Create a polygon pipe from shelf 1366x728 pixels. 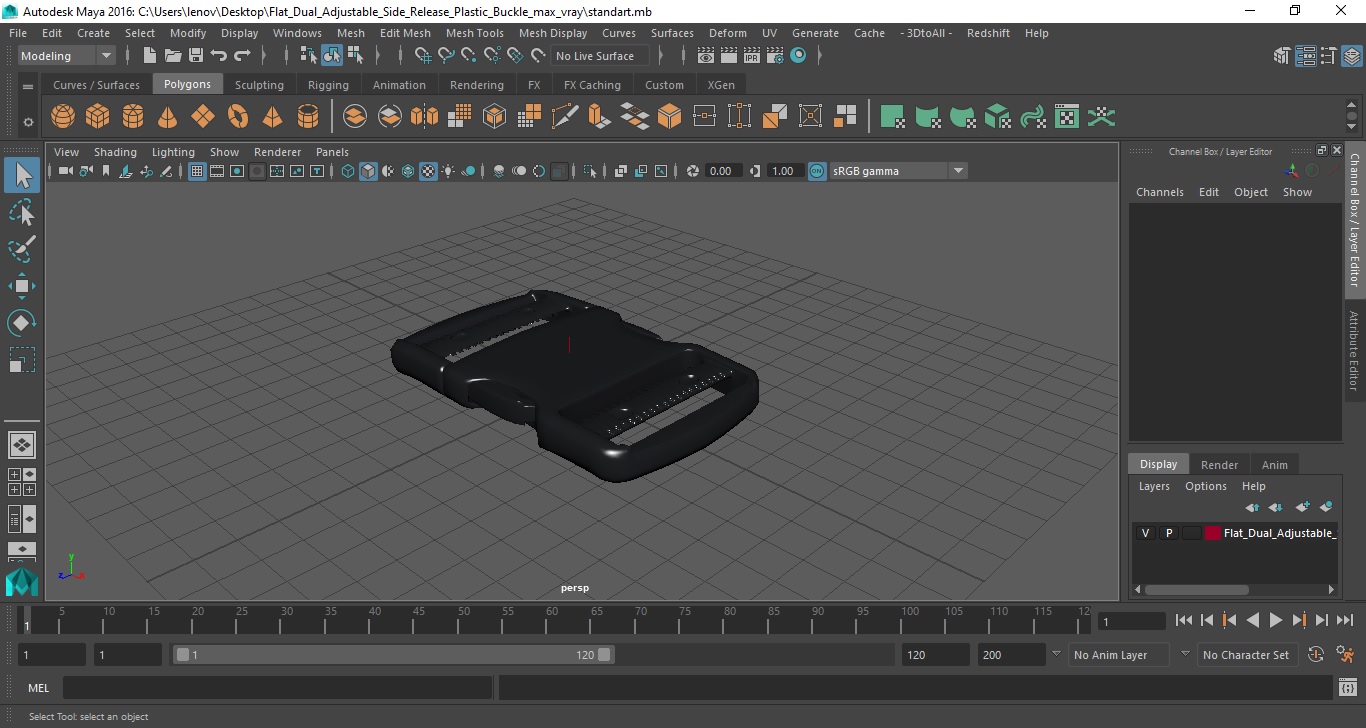[308, 117]
